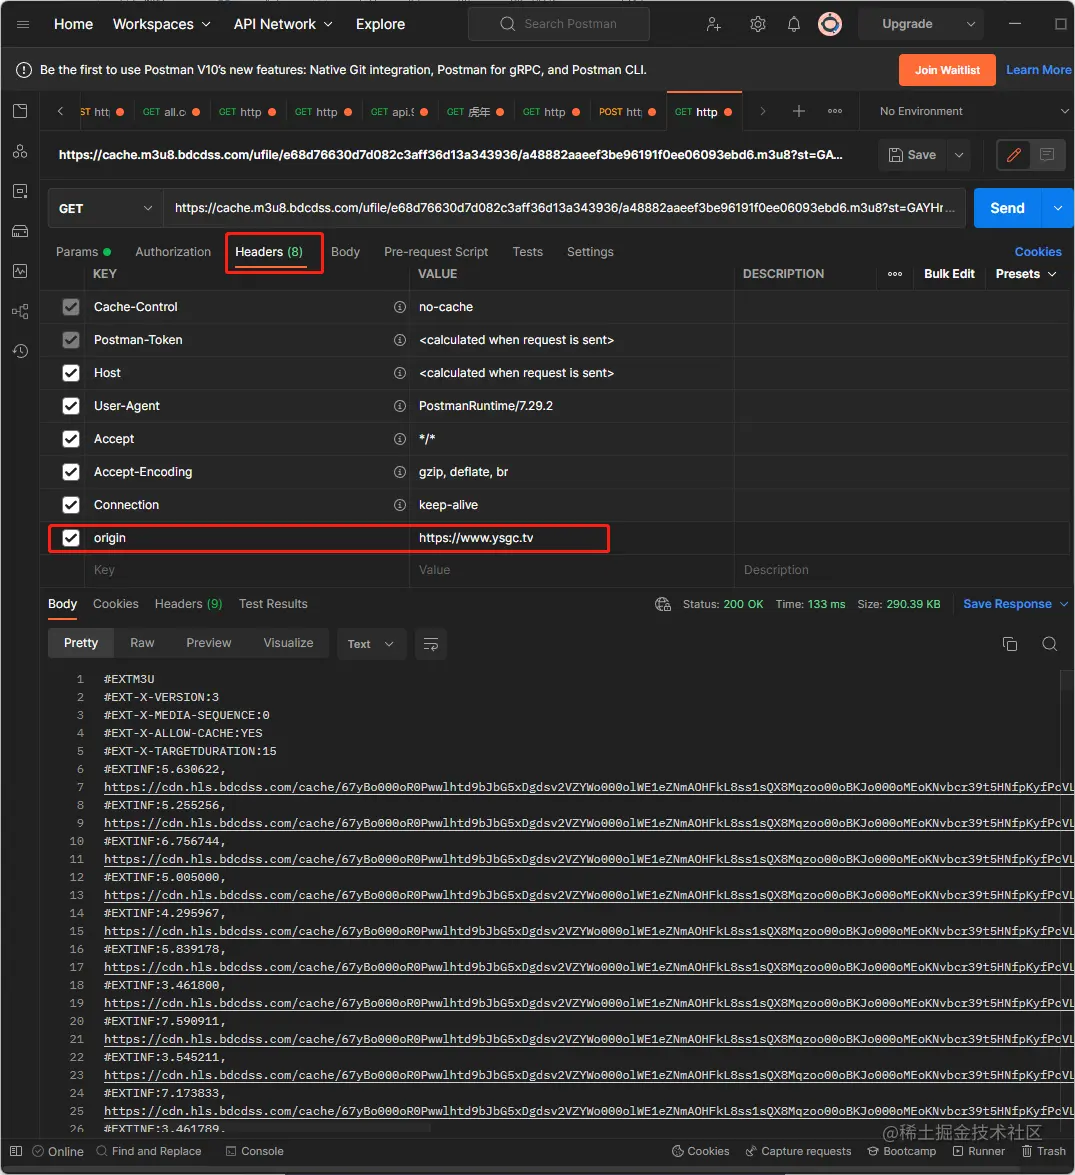Open the Flows sidebar icon
Screen dimensions: 1075x1175
coord(20,311)
